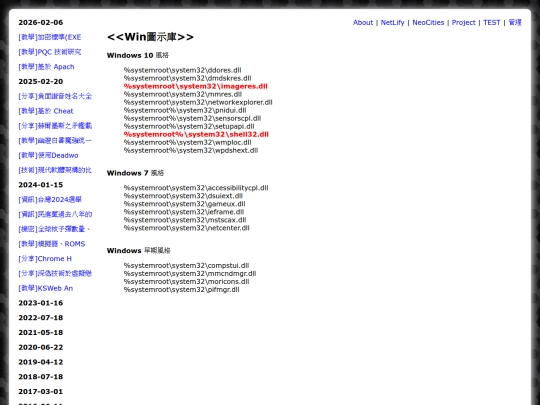Screen dimensions: 540x405
Task: Open the About link in top navigation
Action: point(363,22)
